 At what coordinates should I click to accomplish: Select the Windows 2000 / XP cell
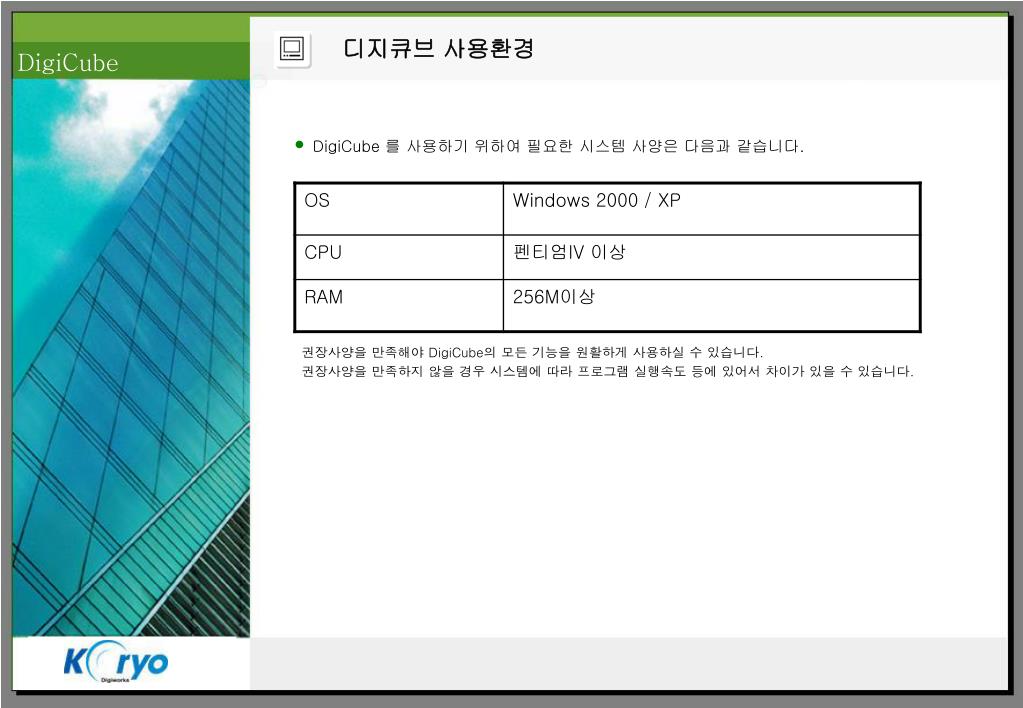point(711,209)
